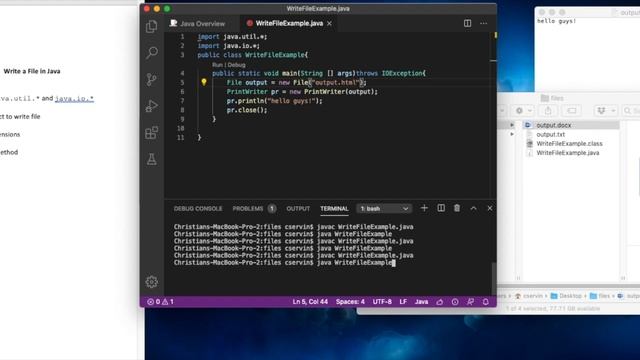Click the Run code lens link
Viewport: 640px width, 360px height.
pyautogui.click(x=217, y=65)
